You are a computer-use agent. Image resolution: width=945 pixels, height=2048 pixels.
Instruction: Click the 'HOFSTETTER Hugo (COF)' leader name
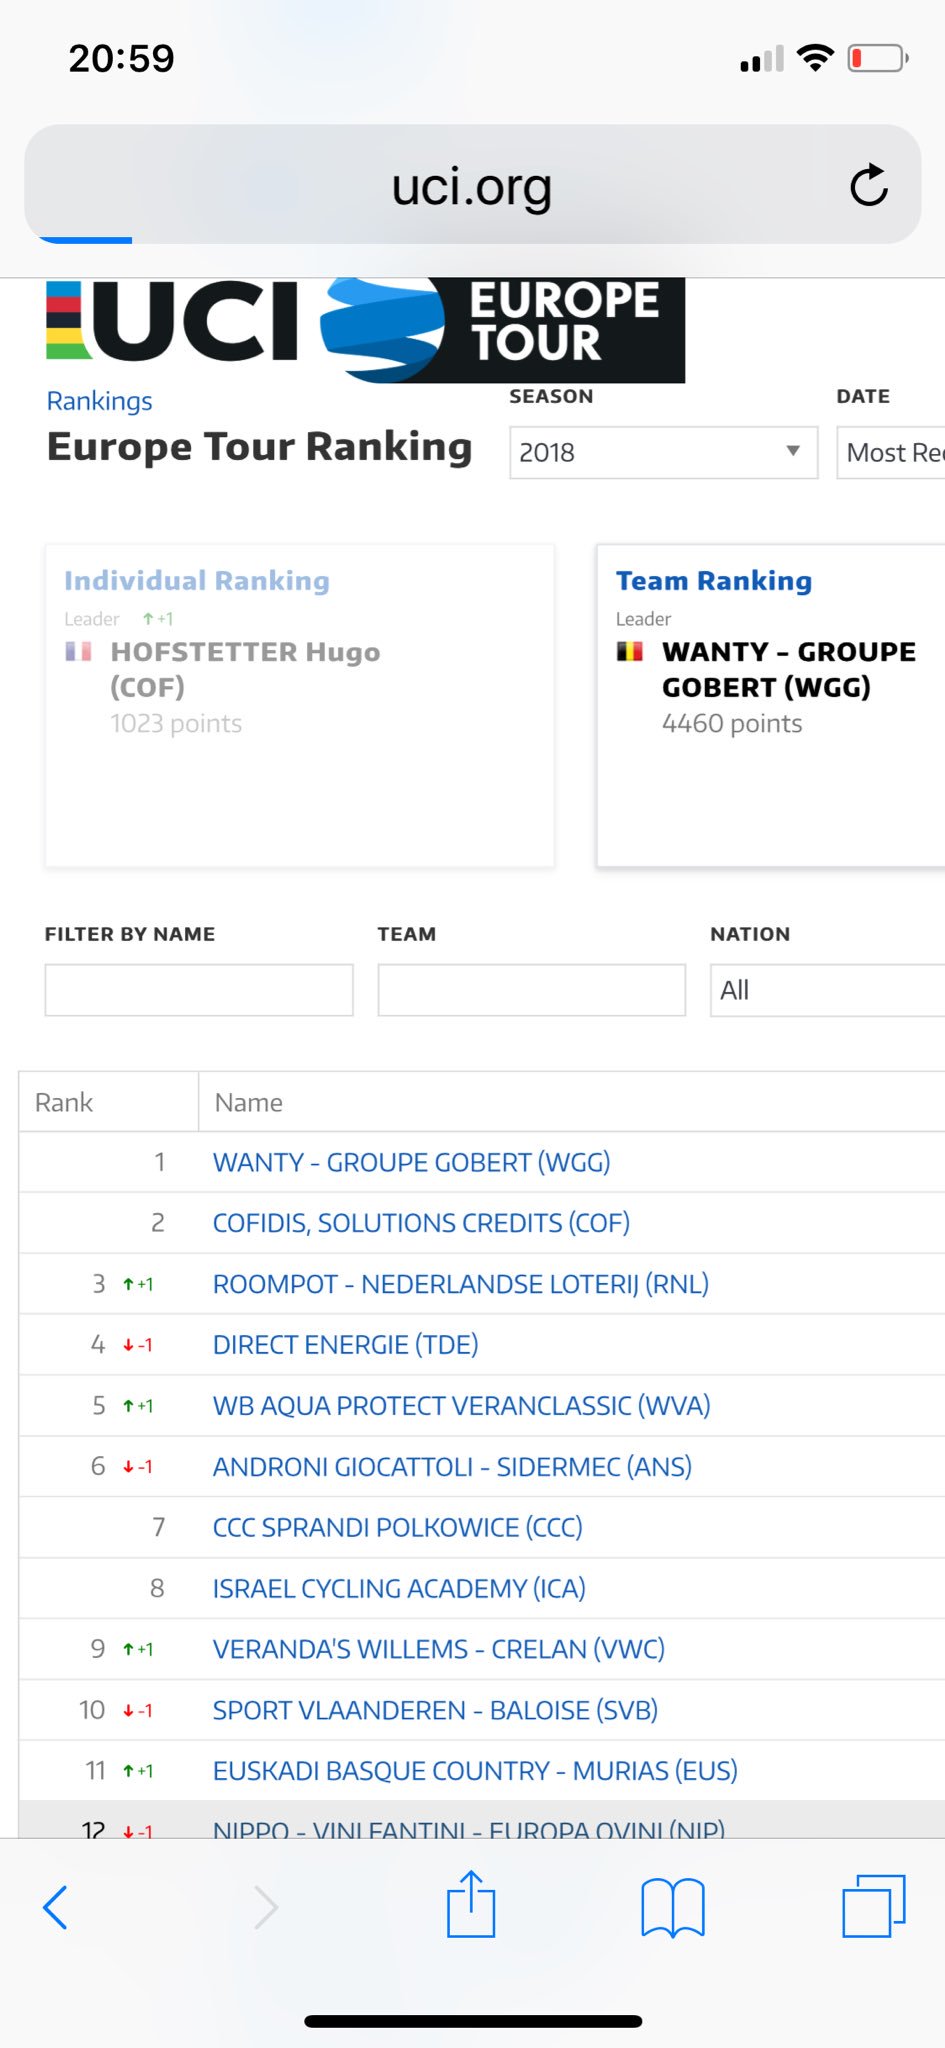(245, 669)
